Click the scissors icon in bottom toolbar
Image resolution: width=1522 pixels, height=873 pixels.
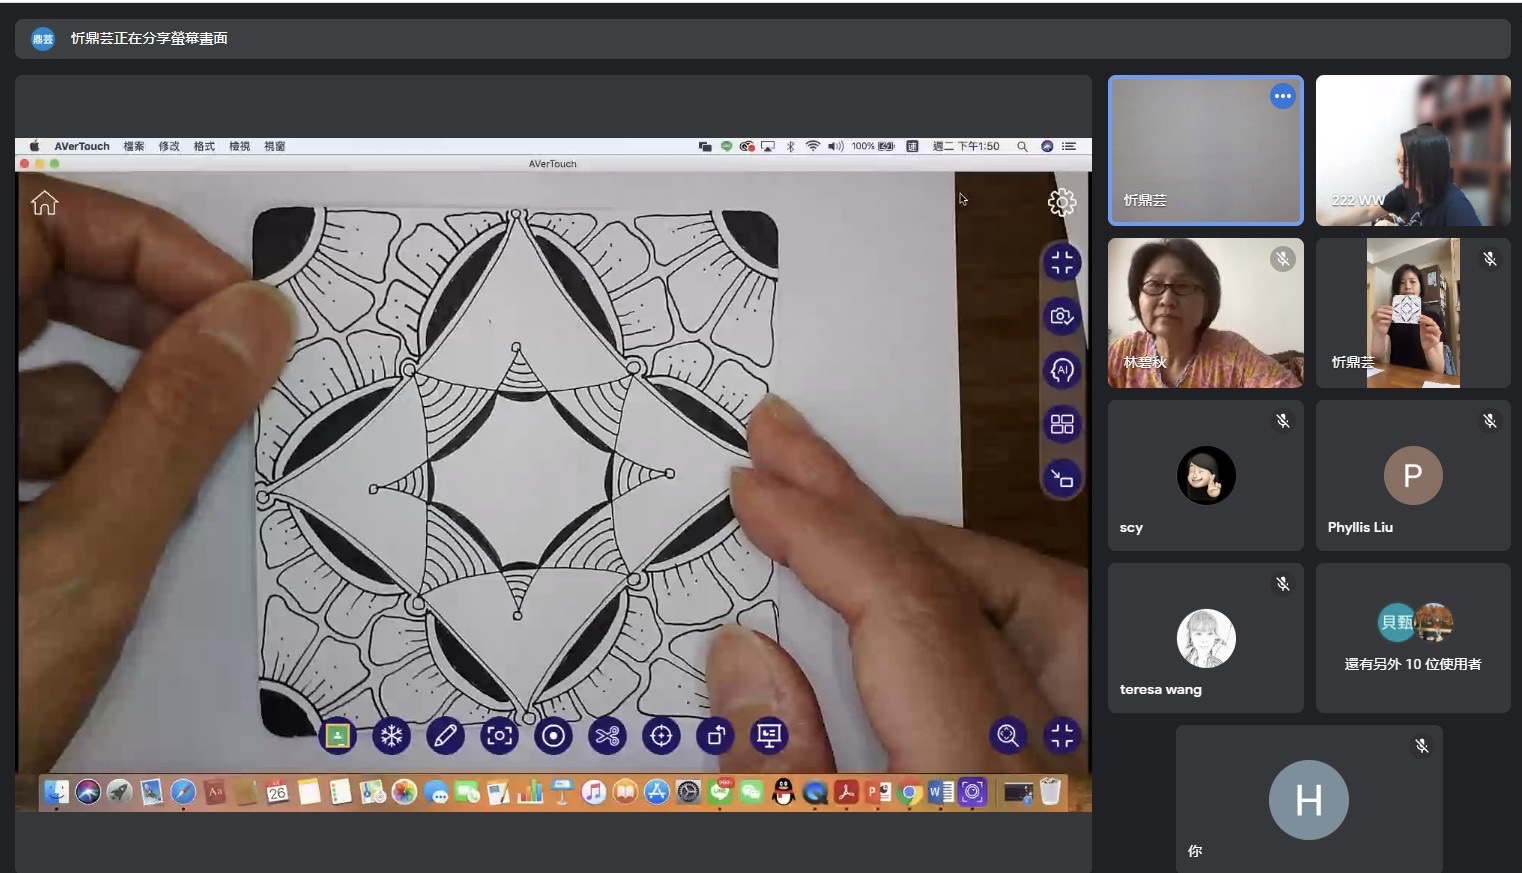pyautogui.click(x=607, y=737)
